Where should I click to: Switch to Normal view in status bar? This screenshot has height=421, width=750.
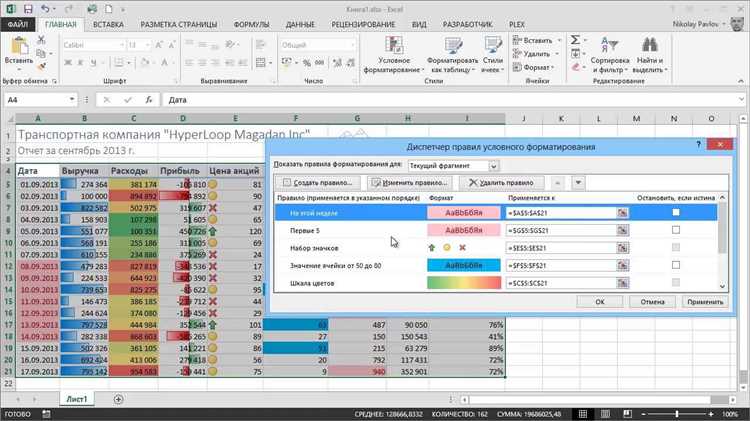pyautogui.click(x=583, y=414)
